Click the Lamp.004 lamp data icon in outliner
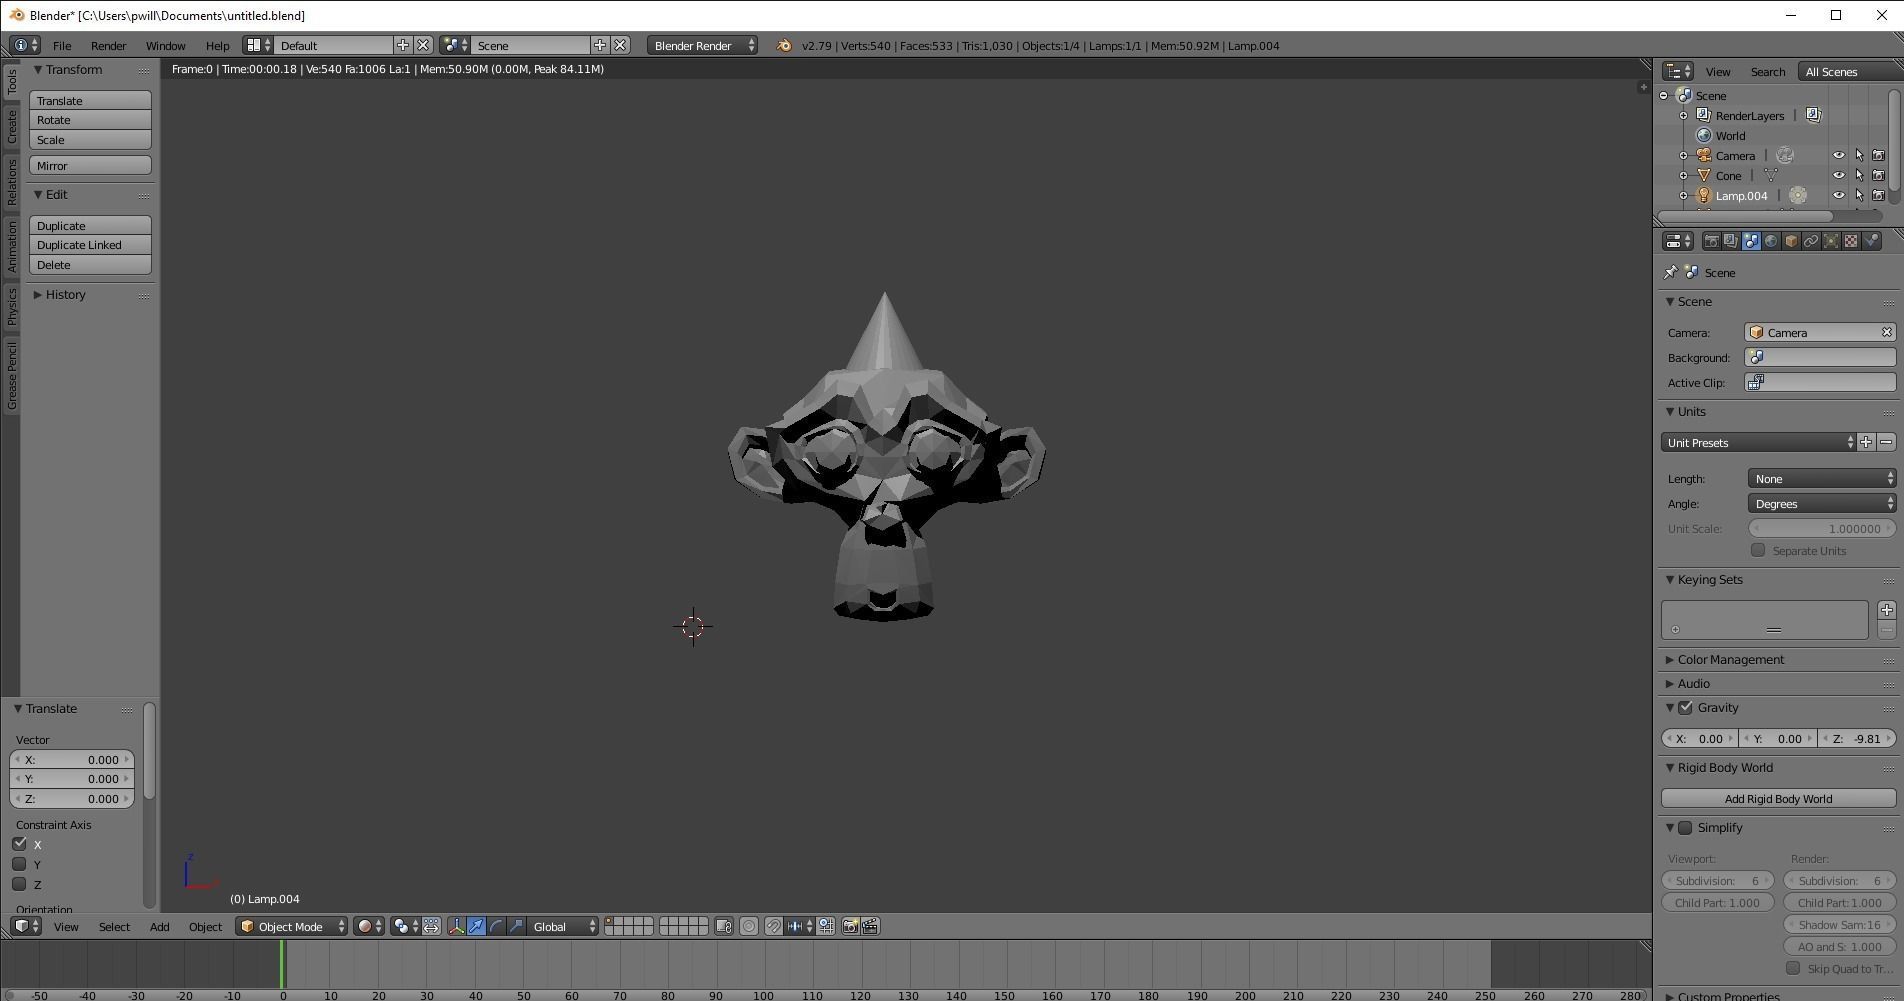The image size is (1904, 1001). point(1798,195)
